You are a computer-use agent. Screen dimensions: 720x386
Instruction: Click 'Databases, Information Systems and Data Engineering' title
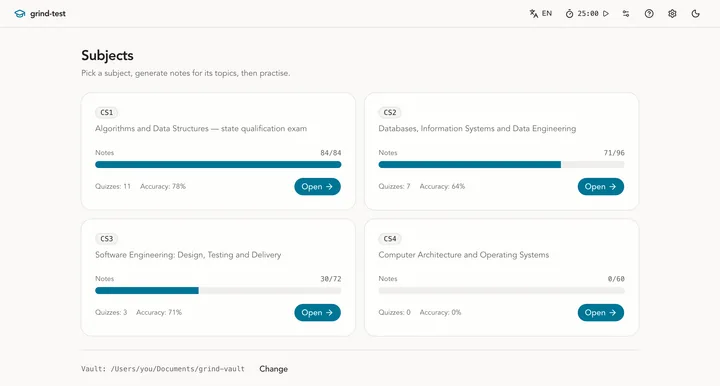click(x=477, y=129)
